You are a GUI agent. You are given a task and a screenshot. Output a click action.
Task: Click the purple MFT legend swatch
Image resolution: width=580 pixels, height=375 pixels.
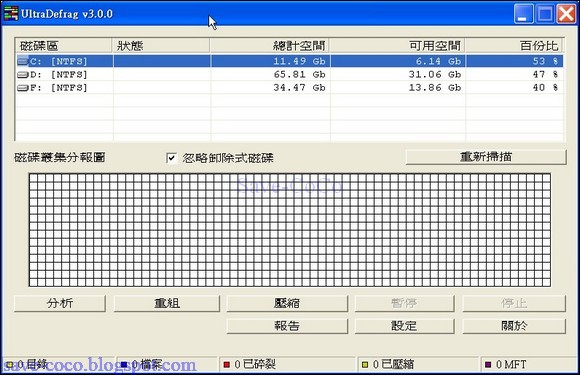[488, 365]
